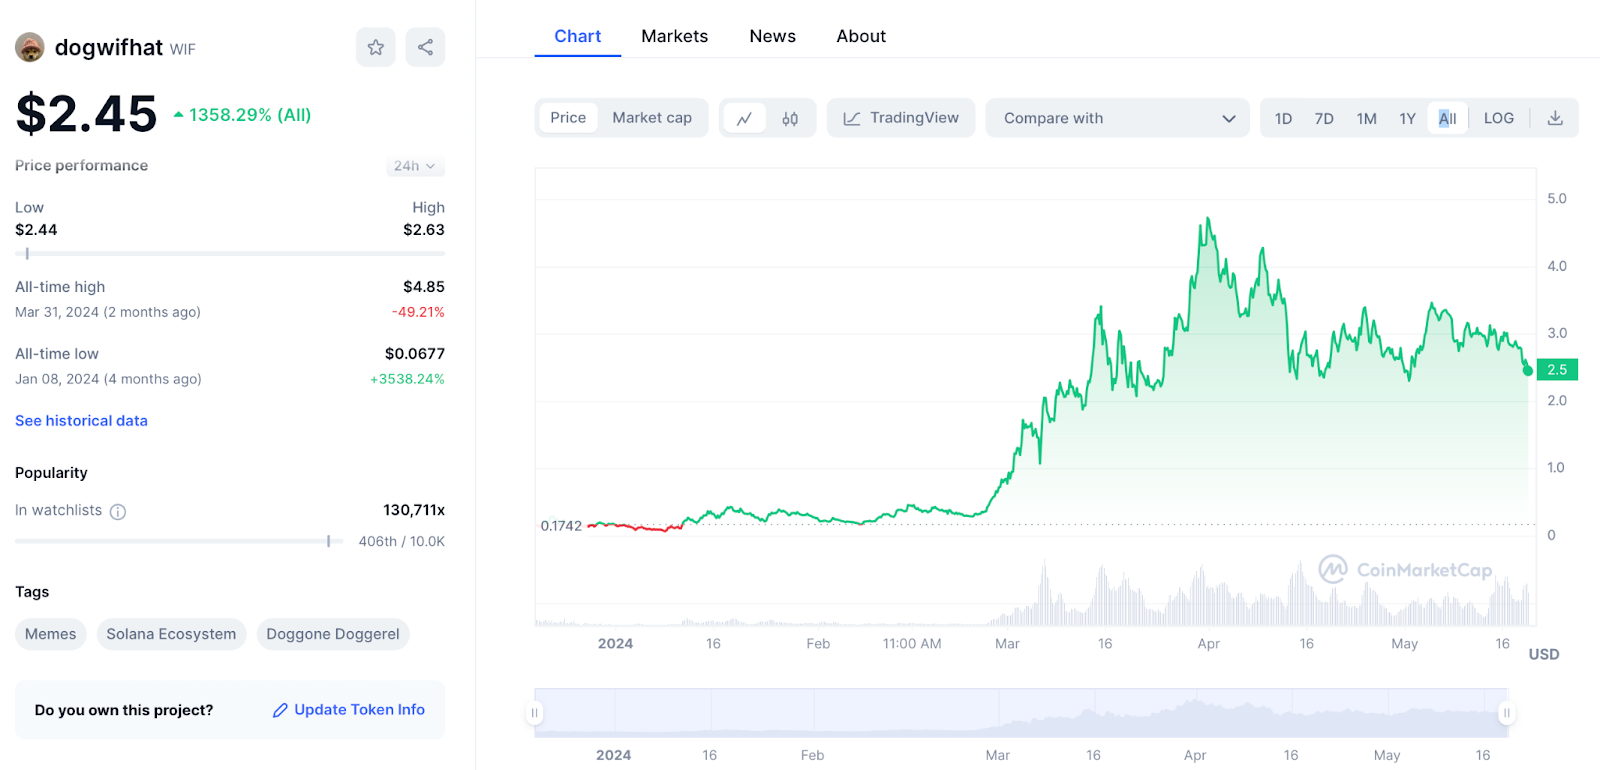This screenshot has width=1600, height=770.
Task: Click the 24h low-high price bar
Action: pyautogui.click(x=230, y=254)
